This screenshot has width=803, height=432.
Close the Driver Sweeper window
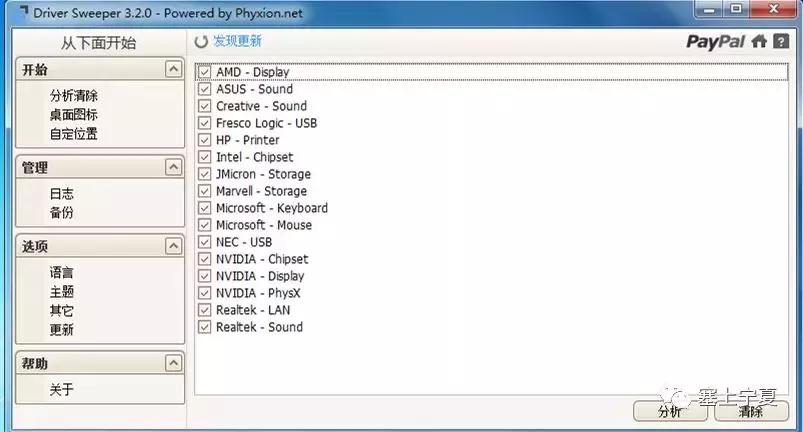(x=773, y=9)
